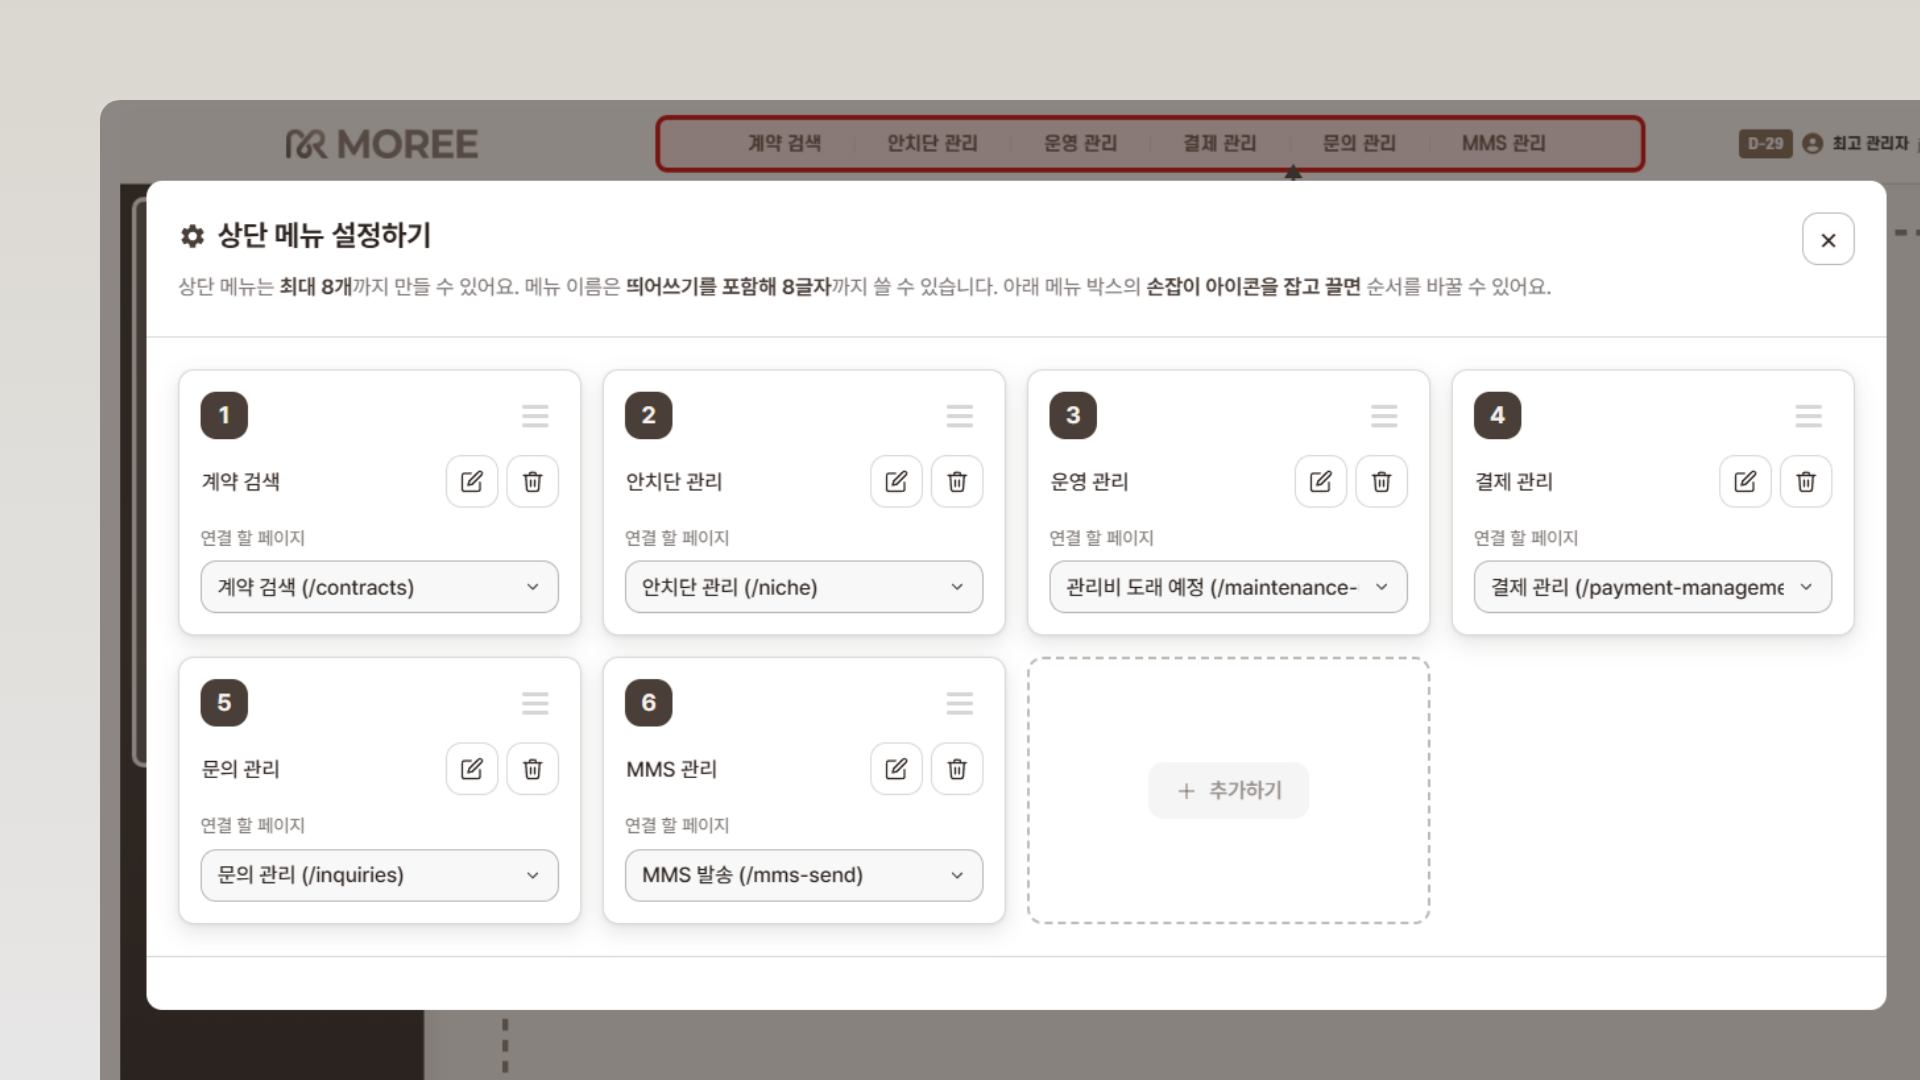The width and height of the screenshot is (1920, 1080).
Task: Edit the 결제 관리 menu name
Action: [1745, 482]
